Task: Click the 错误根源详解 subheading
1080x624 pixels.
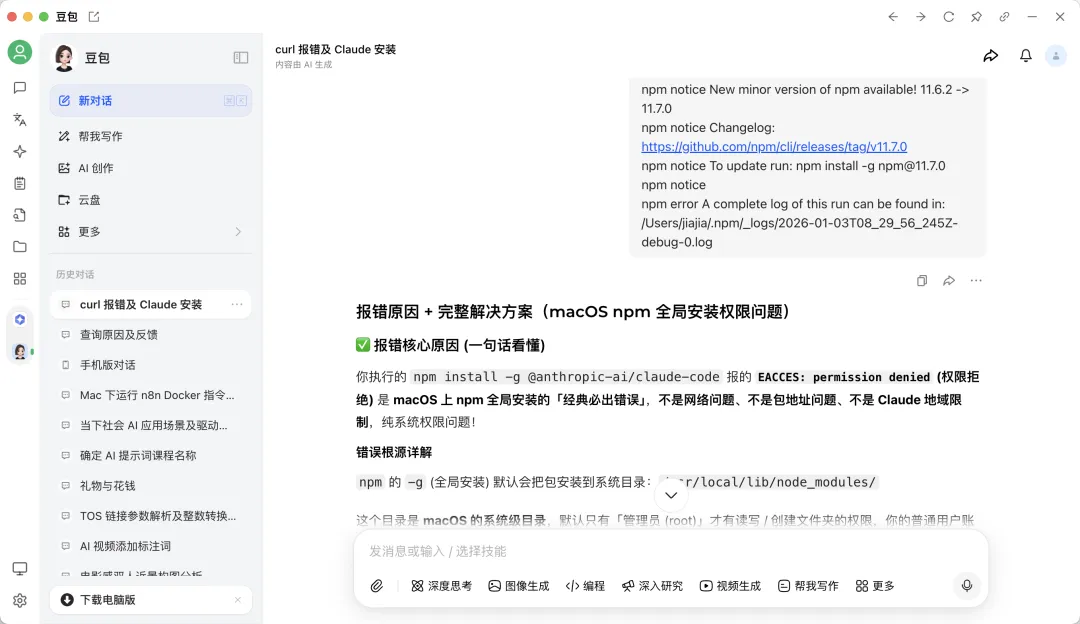Action: [394, 453]
